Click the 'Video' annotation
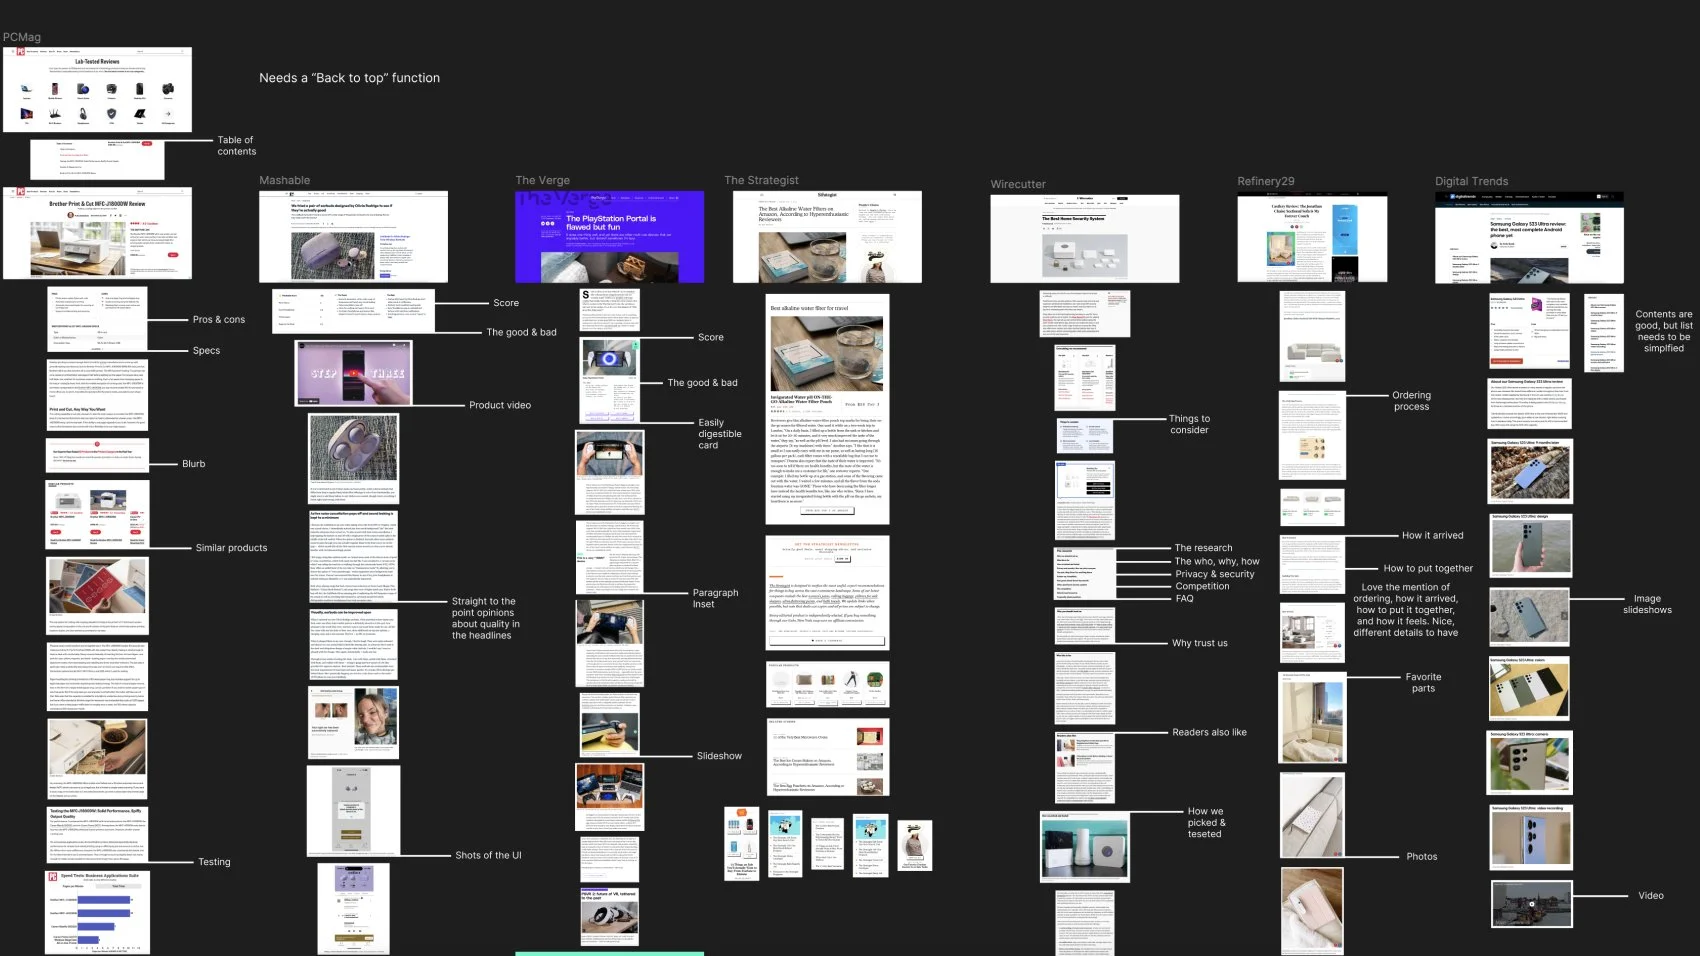The height and width of the screenshot is (956, 1700). click(1651, 896)
